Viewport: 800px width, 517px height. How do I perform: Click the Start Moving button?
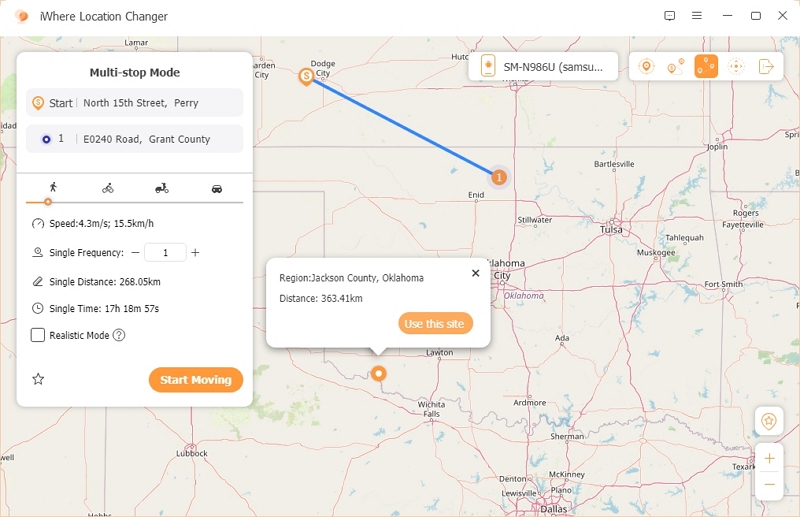tap(196, 380)
